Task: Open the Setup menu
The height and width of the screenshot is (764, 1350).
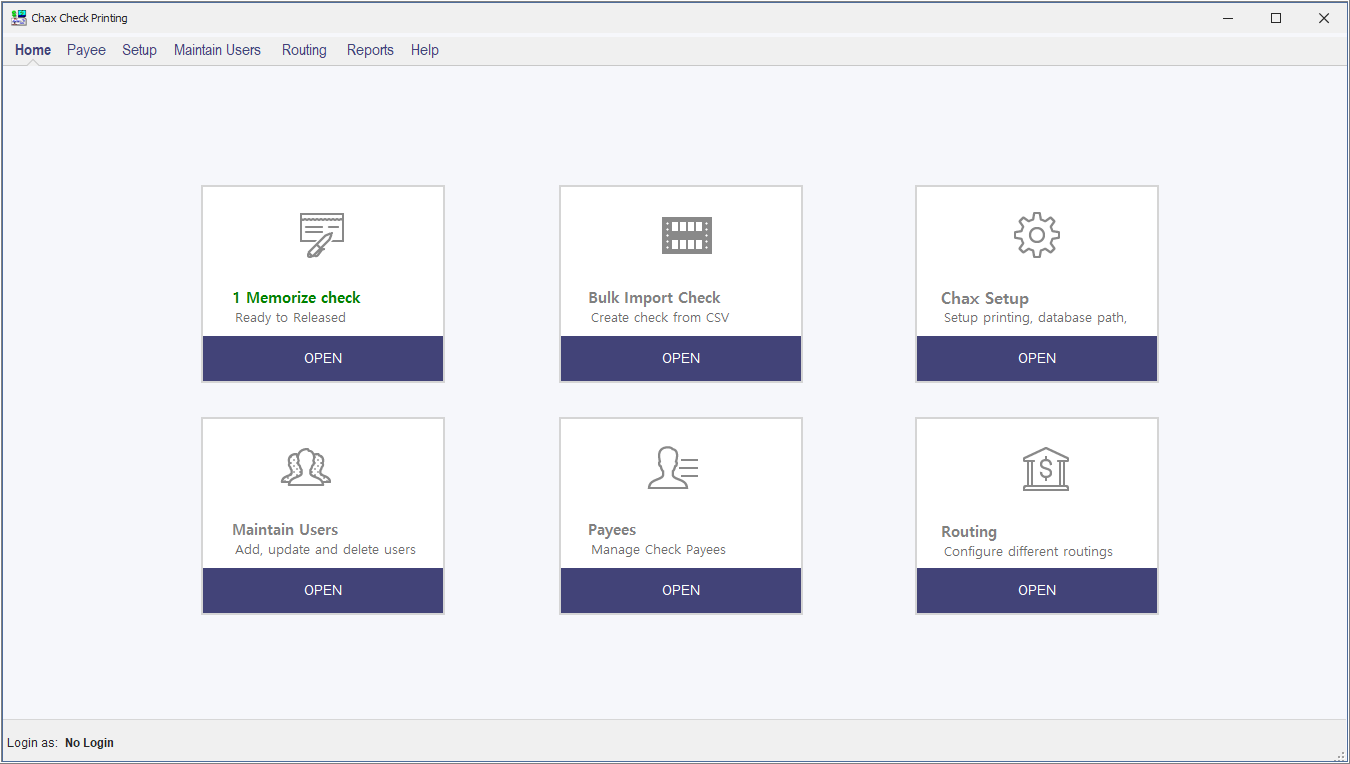Action: click(x=139, y=50)
